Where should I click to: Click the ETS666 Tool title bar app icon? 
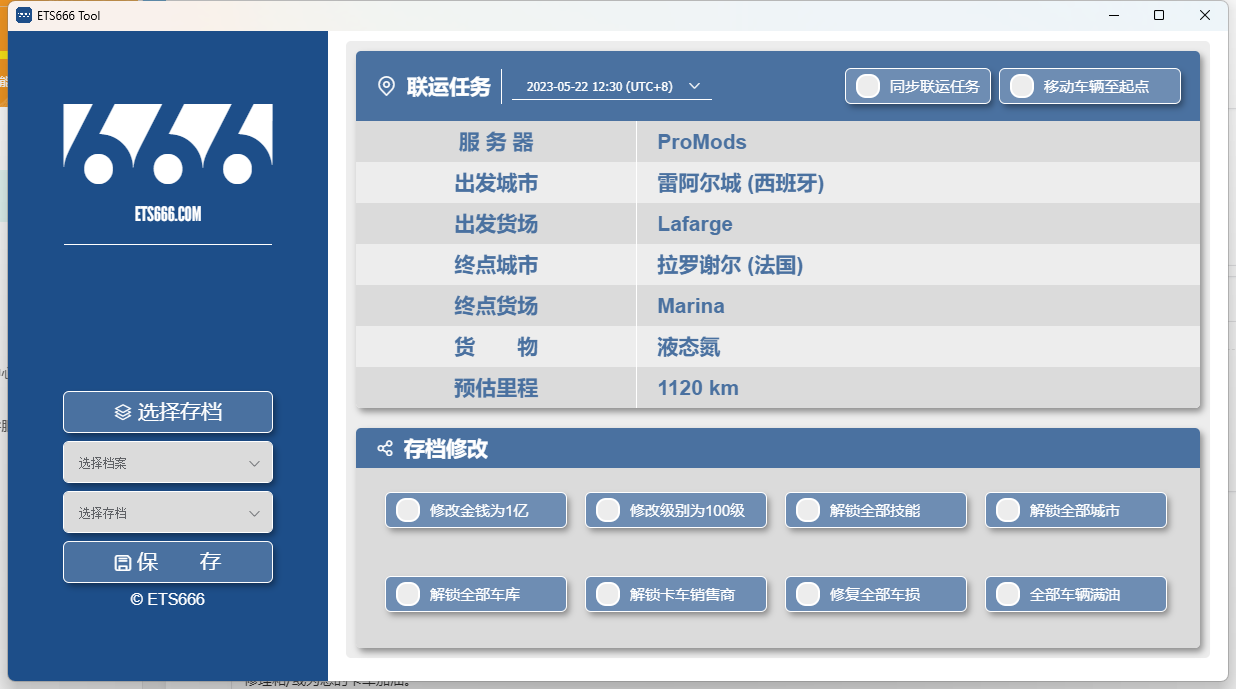pos(24,15)
